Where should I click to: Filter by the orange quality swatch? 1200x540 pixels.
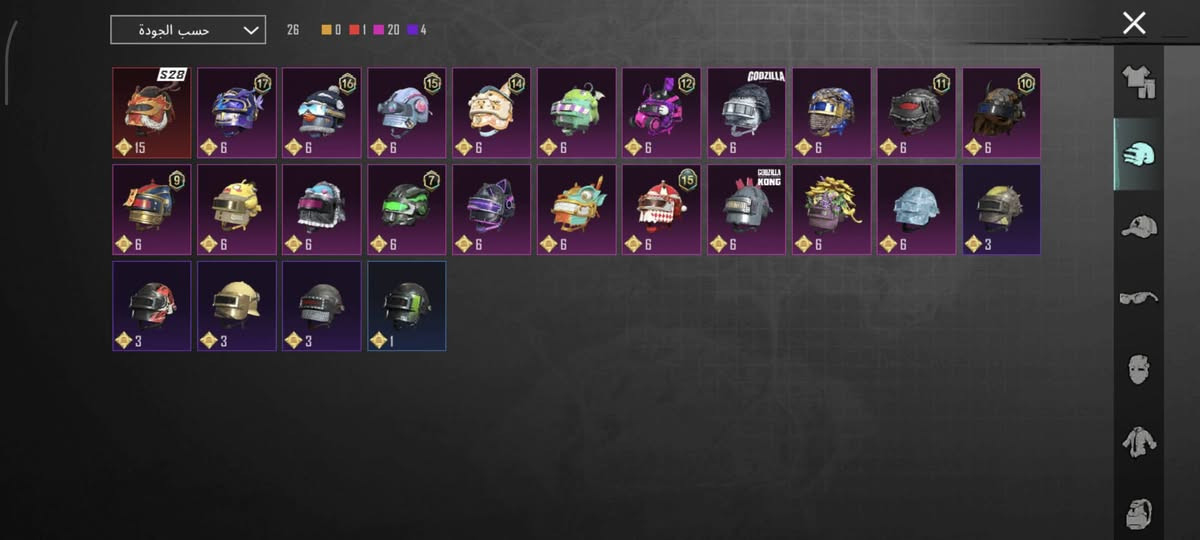point(326,30)
